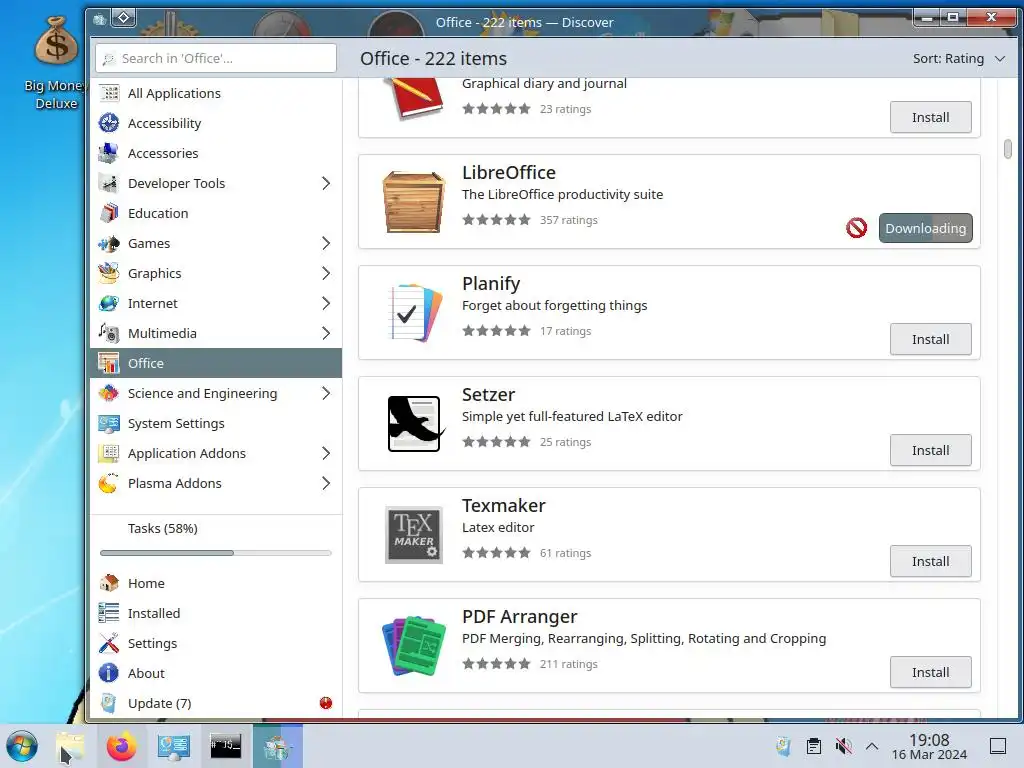Open the terminal from the taskbar
Screen dimensions: 1024x768
pyautogui.click(x=225, y=746)
